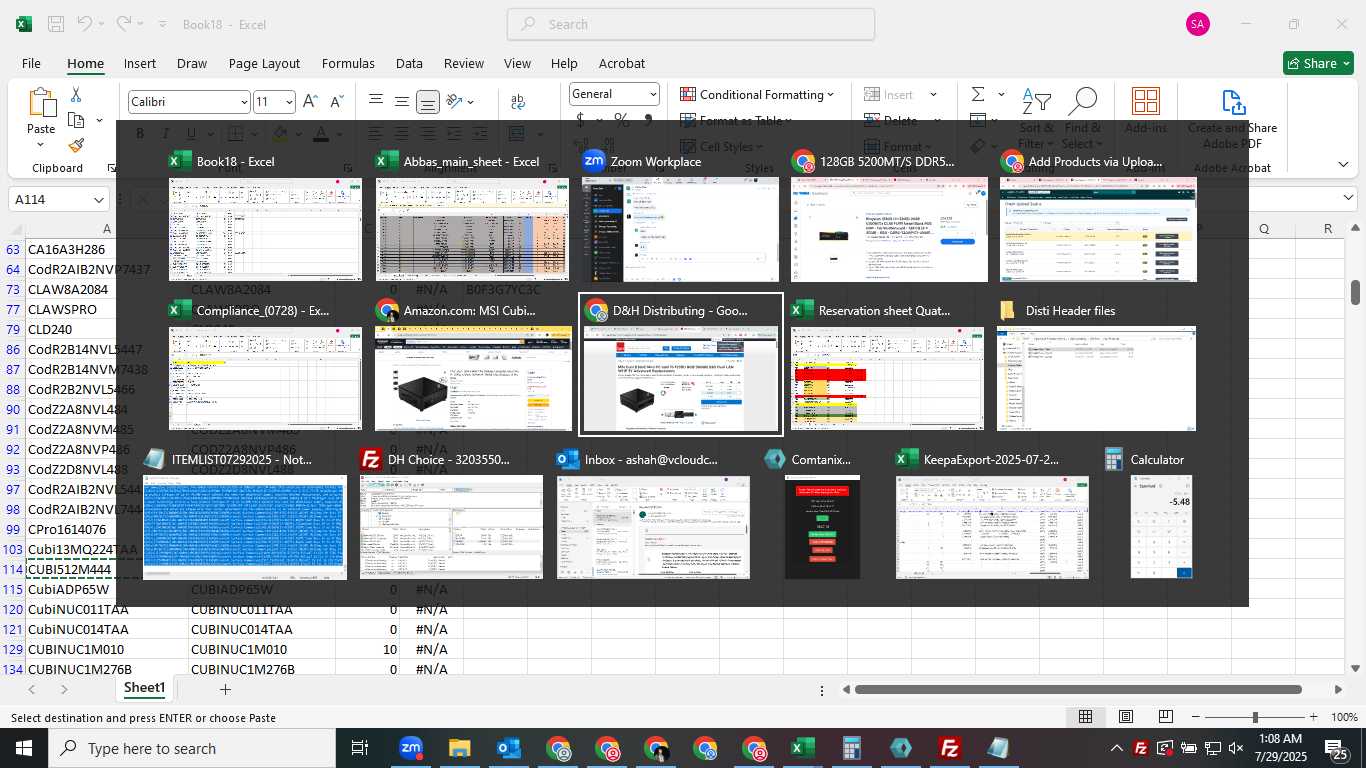1366x768 pixels.
Task: Click the Save icon in title bar
Action: pyautogui.click(x=56, y=24)
